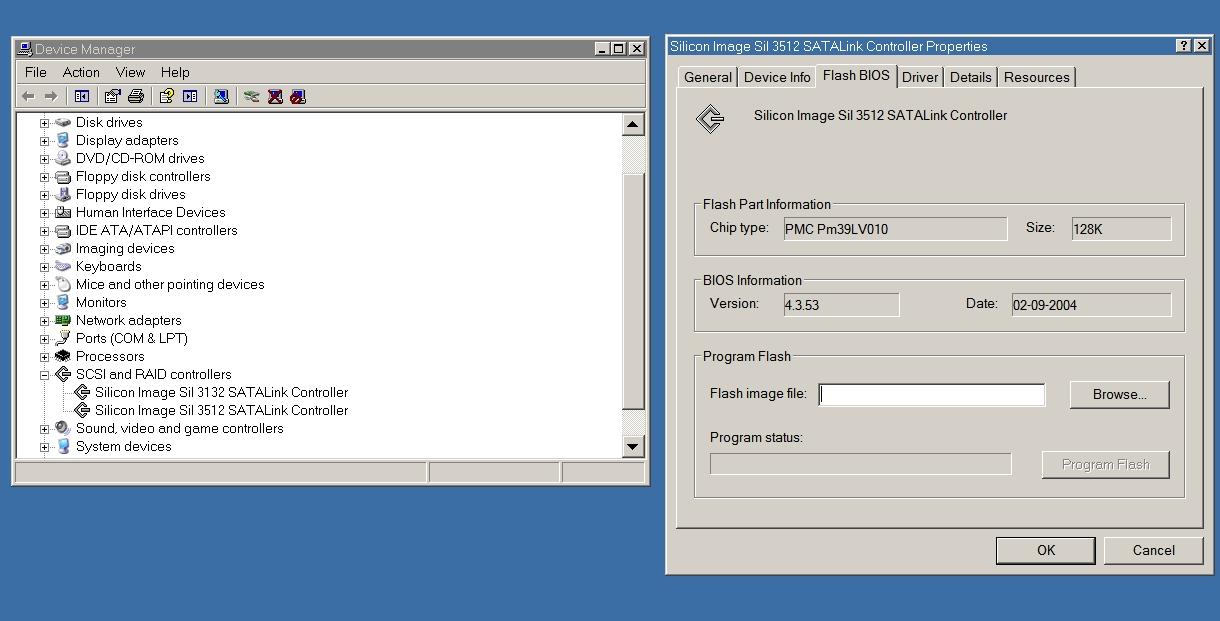Click the Uninstall device red X icon
The image size is (1220, 621).
pos(274,96)
